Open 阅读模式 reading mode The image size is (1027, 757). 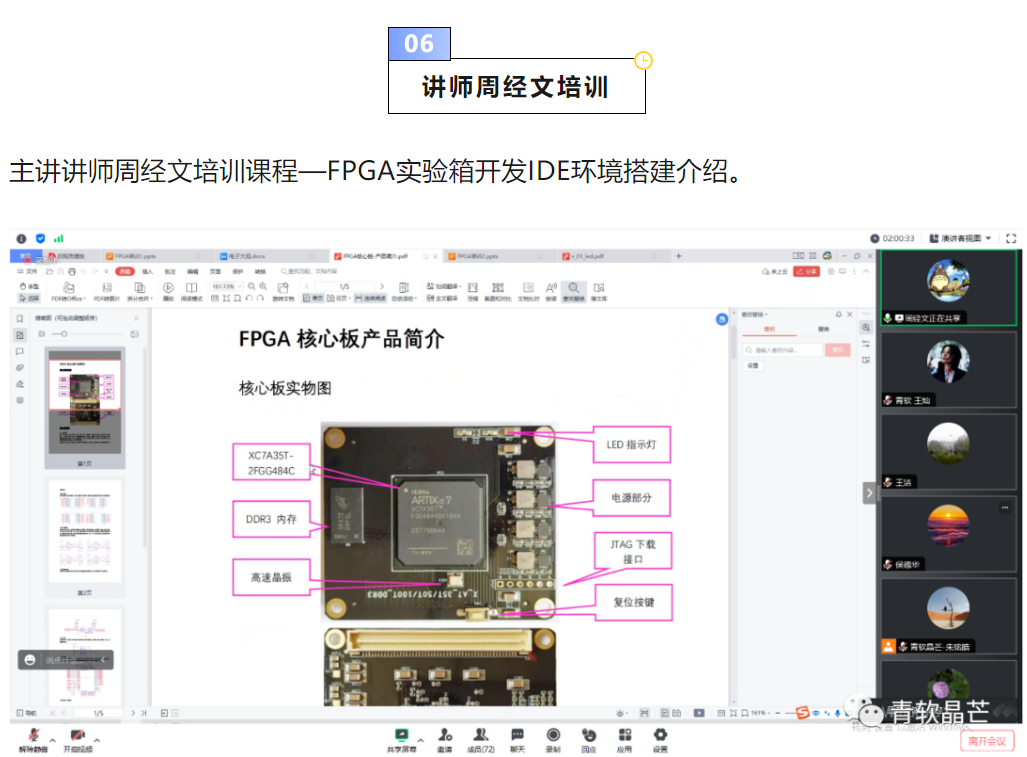pyautogui.click(x=191, y=292)
